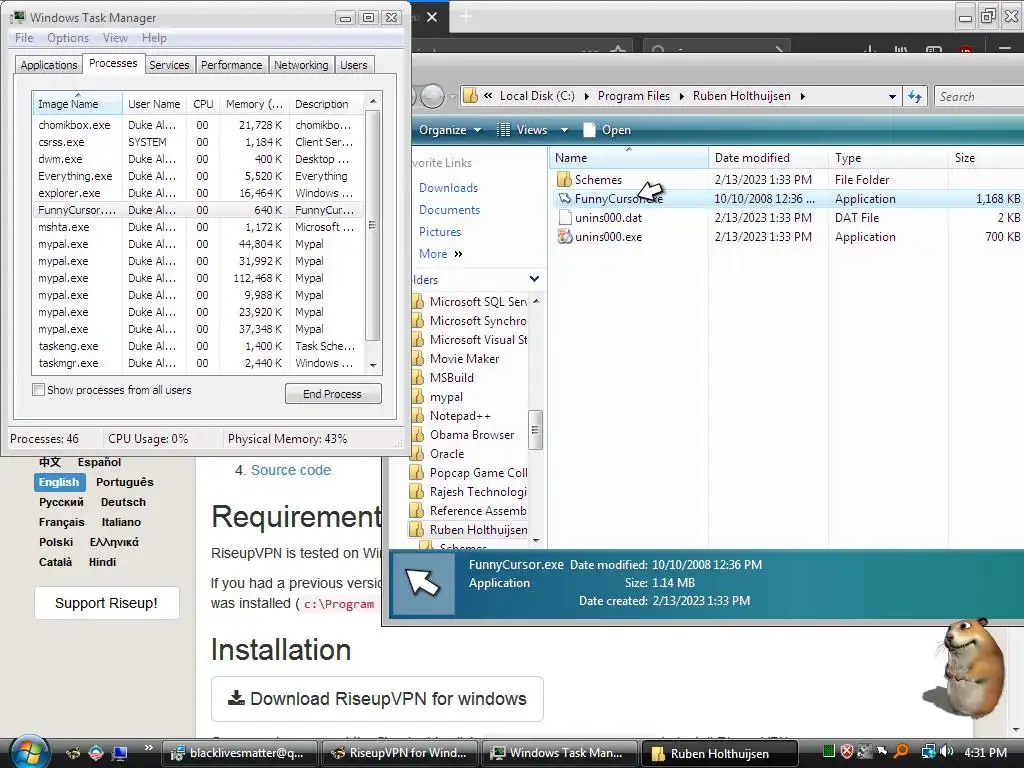This screenshot has width=1024, height=768.
Task: Open recent pages dropdown near nav buttons
Action: tap(452, 98)
